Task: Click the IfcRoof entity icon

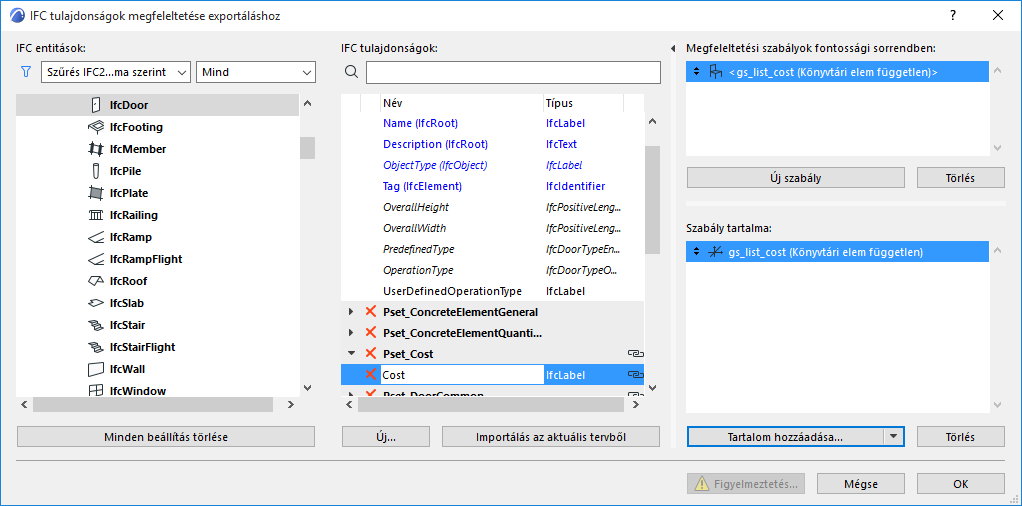Action: (96, 281)
